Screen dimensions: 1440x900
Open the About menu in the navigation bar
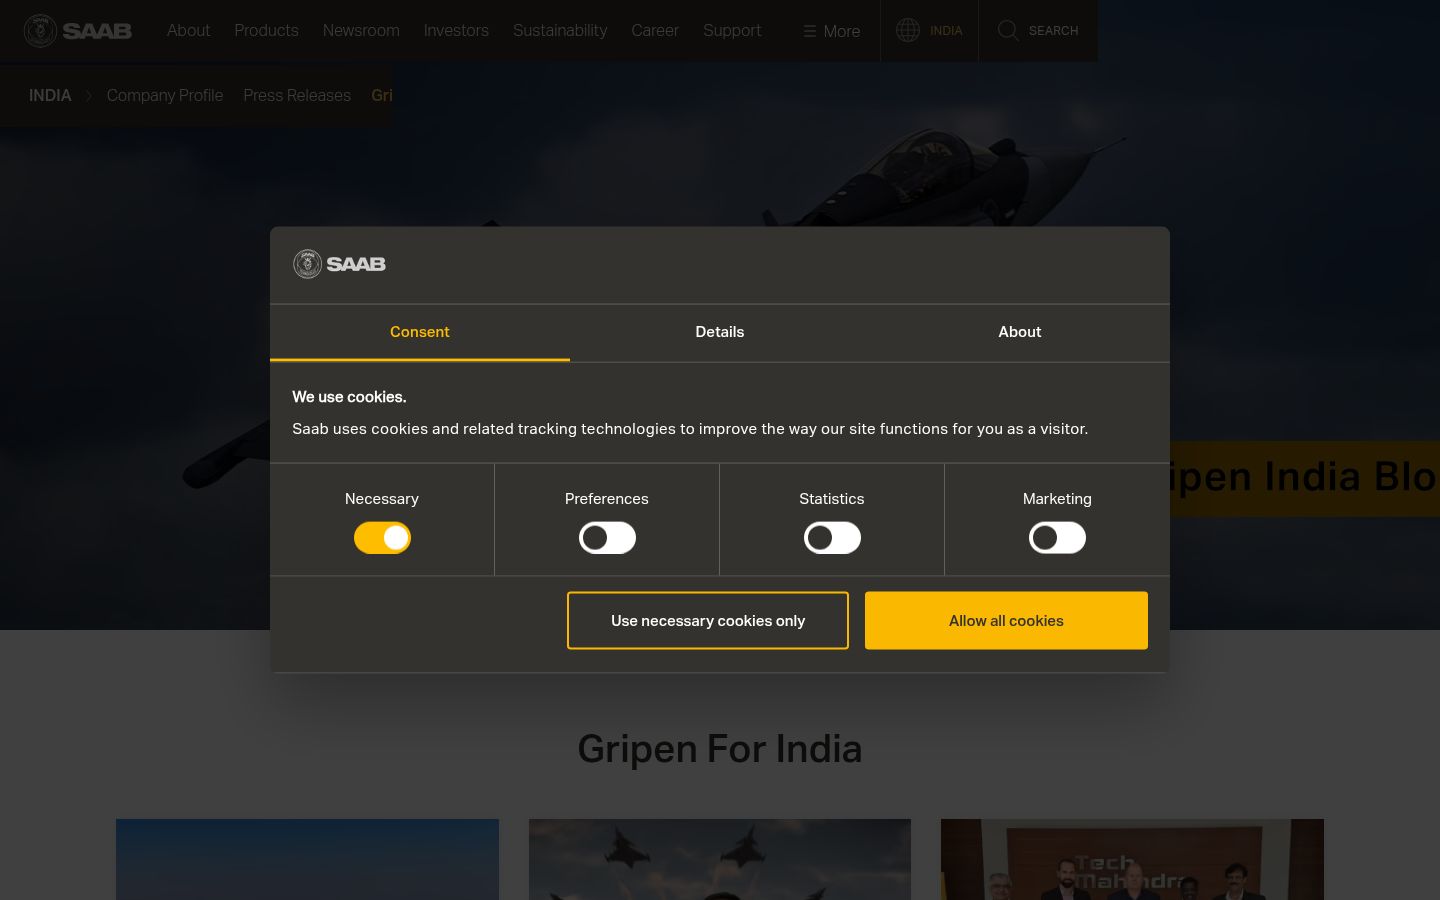188,31
